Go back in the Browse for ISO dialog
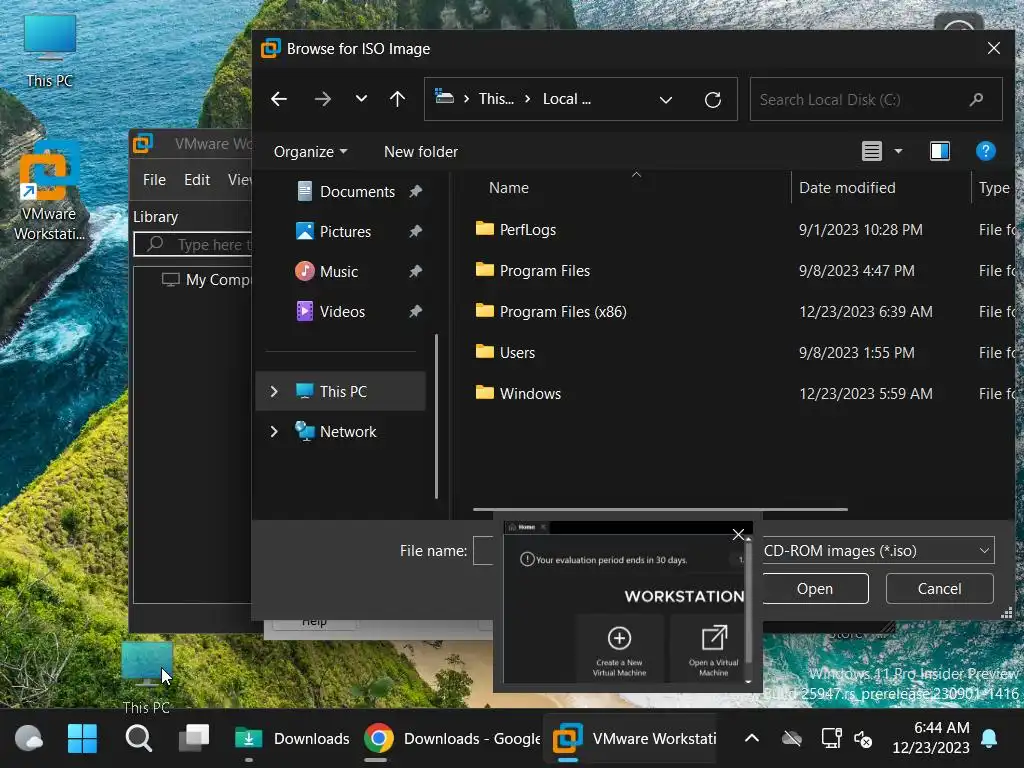Screen dimensions: 1024x768 pos(279,99)
